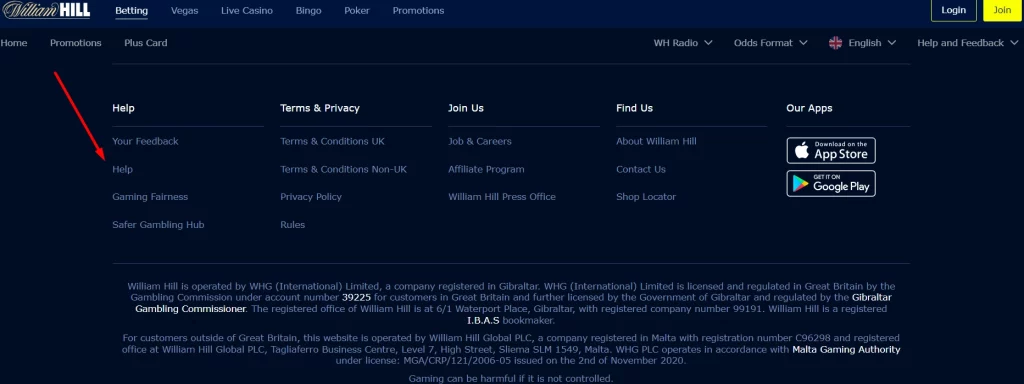Click the Join Us heading
The height and width of the screenshot is (384, 1024).
coord(466,108)
